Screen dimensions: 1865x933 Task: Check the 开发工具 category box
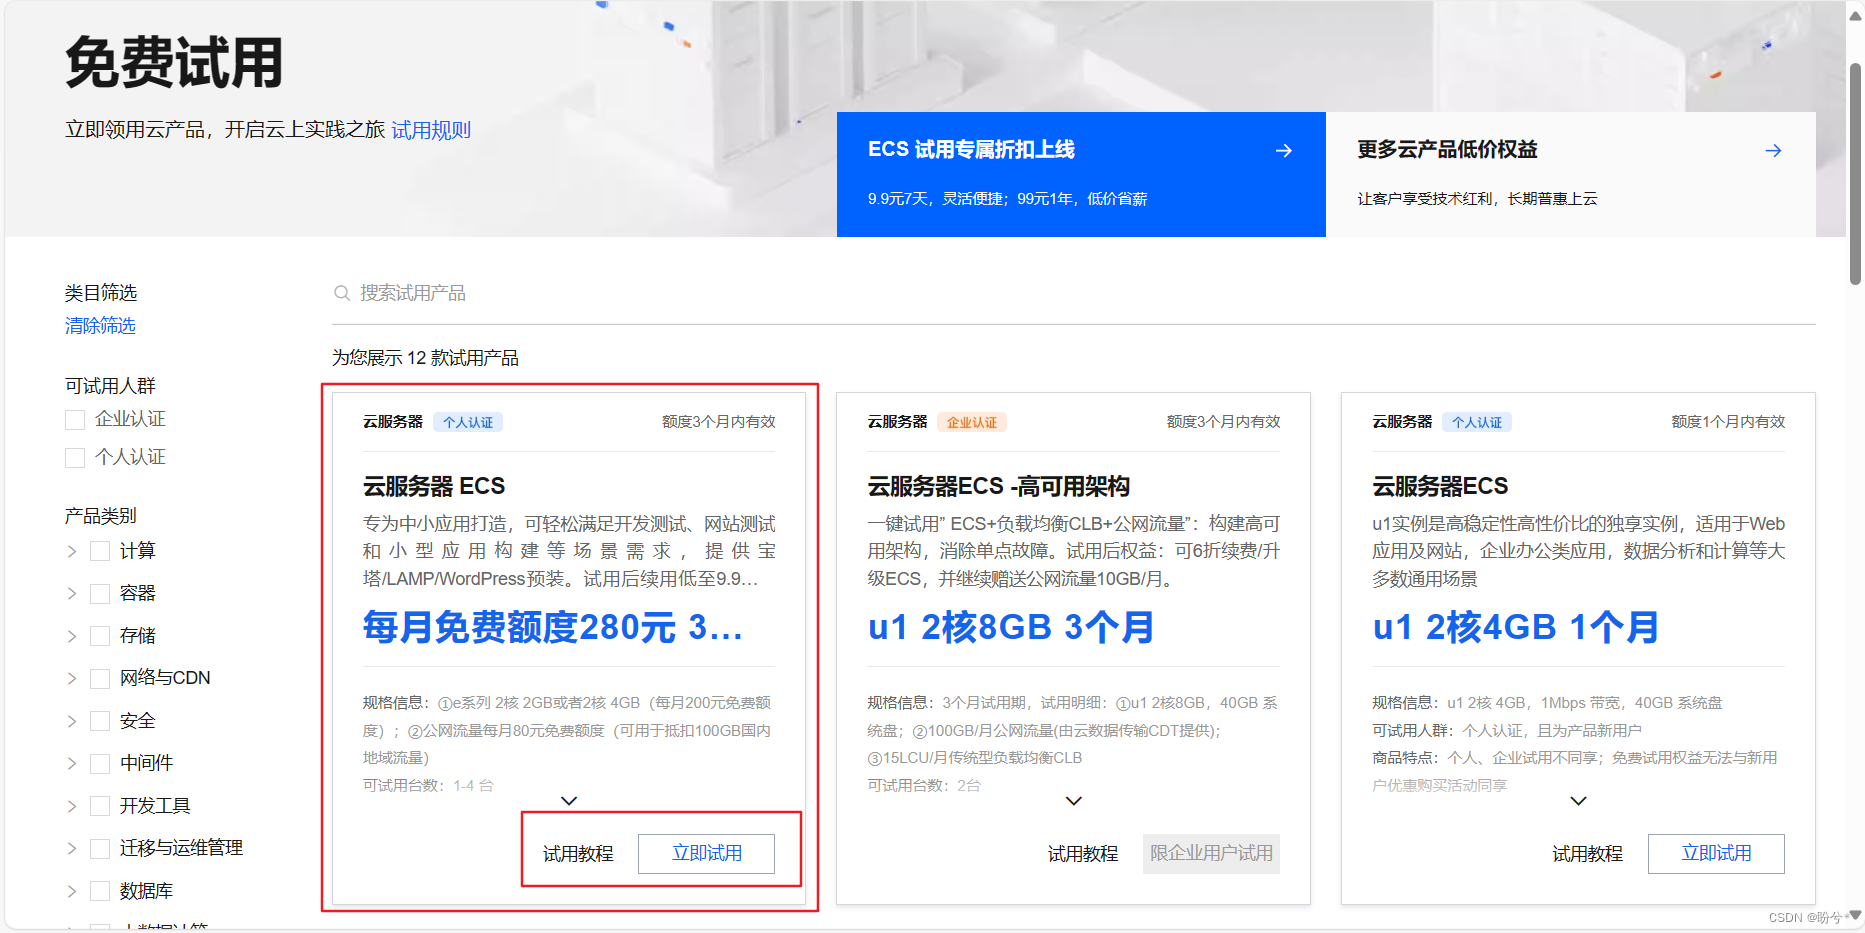click(100, 806)
